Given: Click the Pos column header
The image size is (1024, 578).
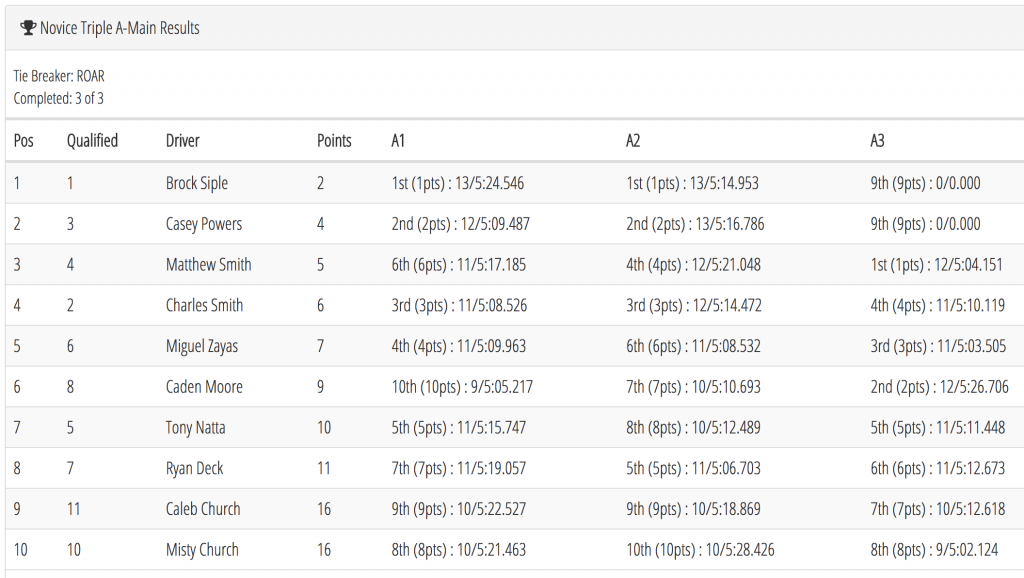Looking at the screenshot, I should pyautogui.click(x=24, y=140).
